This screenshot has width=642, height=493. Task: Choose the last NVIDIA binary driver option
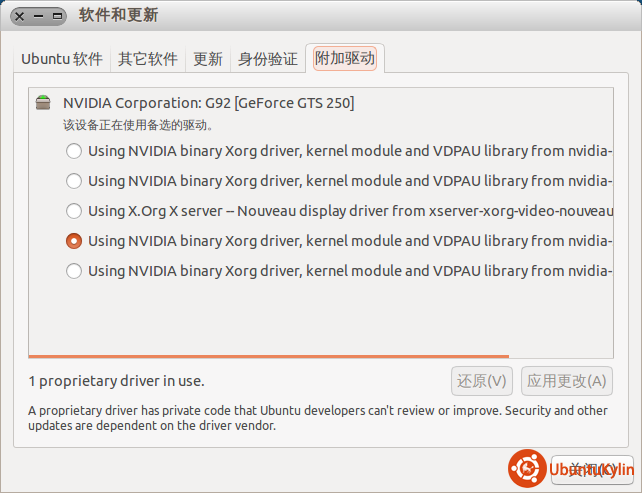click(74, 271)
